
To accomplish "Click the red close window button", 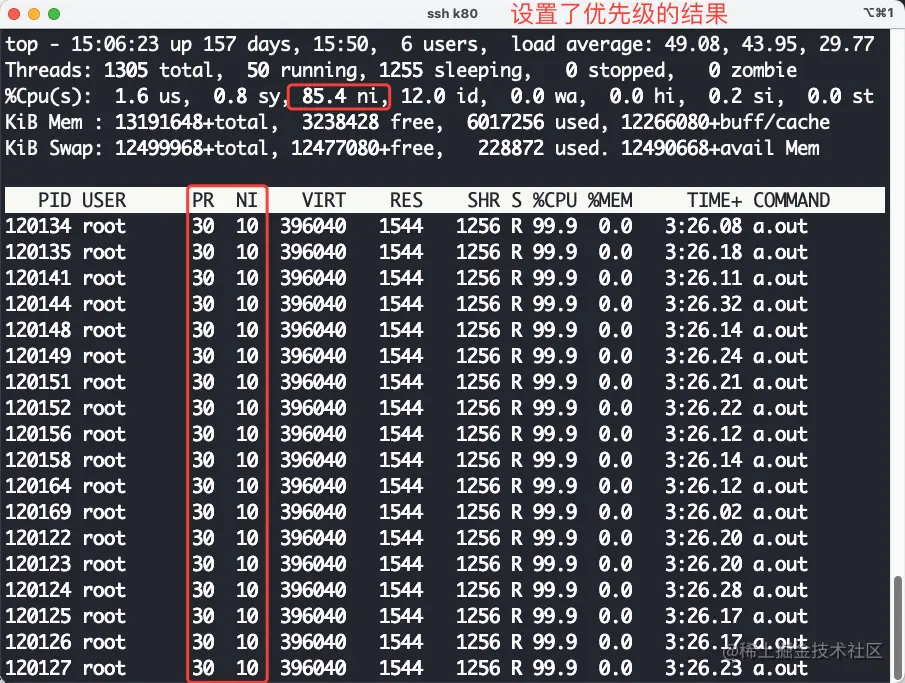I will [14, 14].
